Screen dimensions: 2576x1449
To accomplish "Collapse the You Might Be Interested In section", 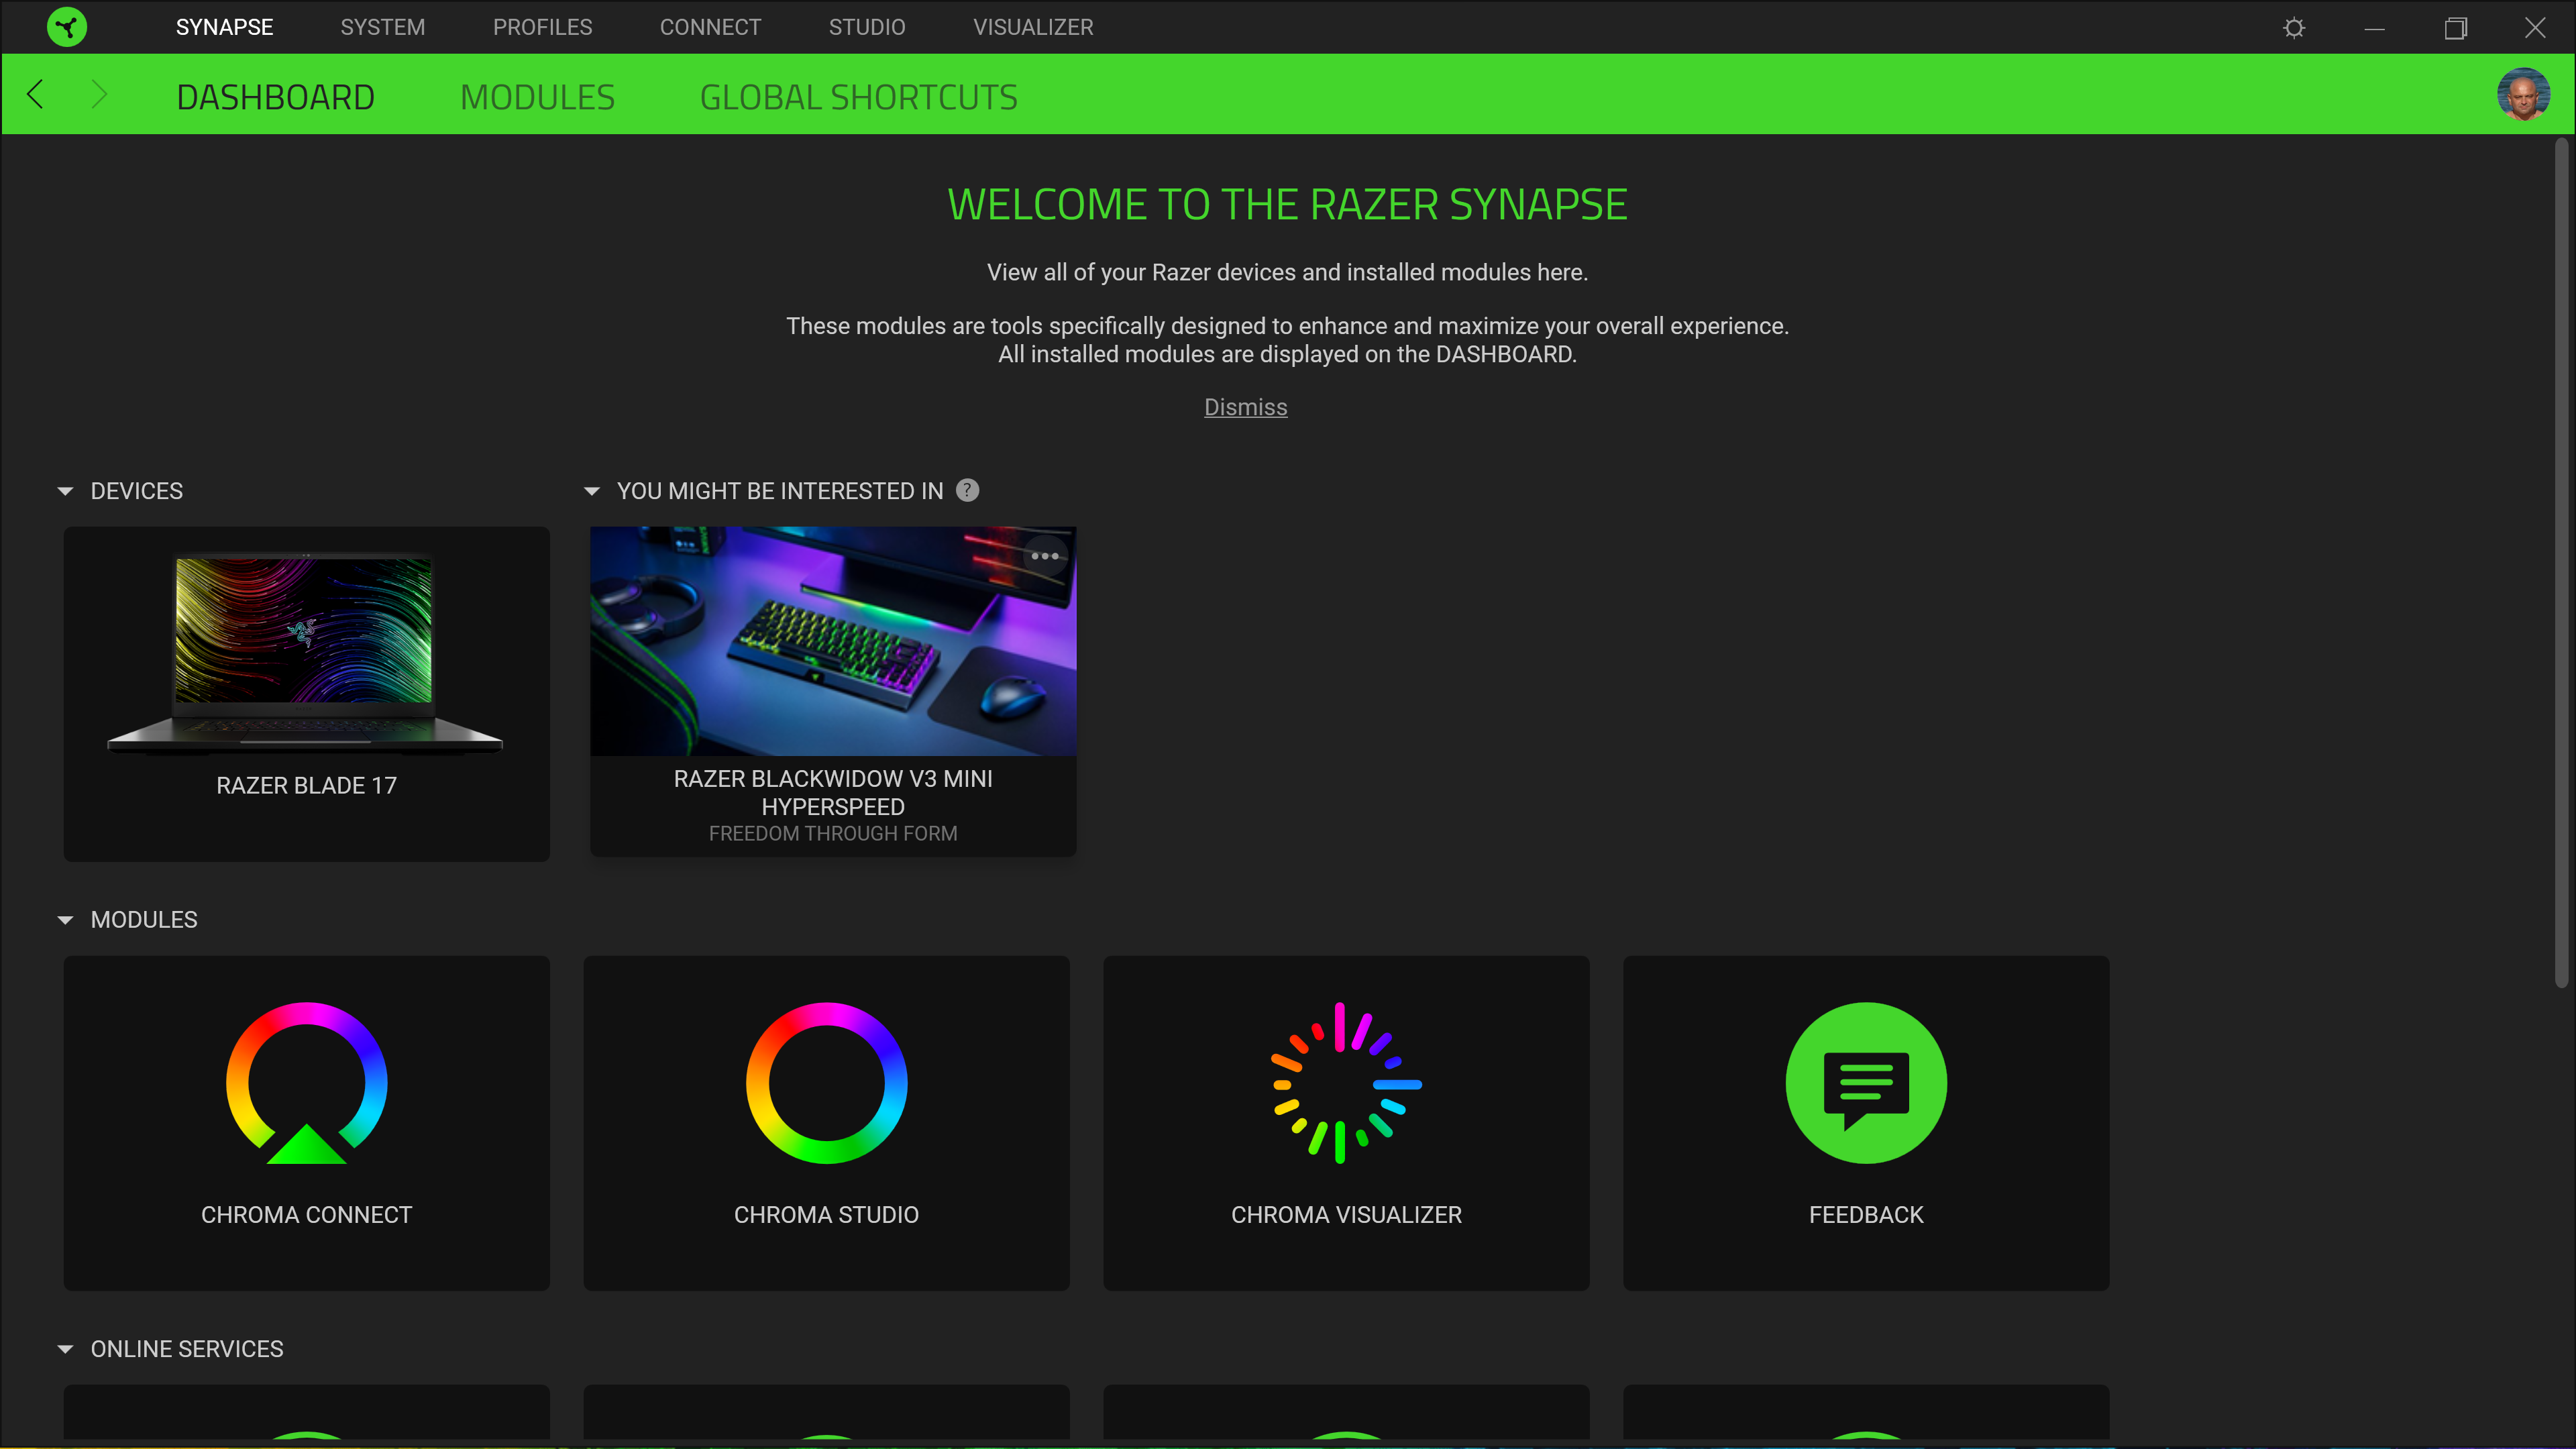I will coord(592,490).
